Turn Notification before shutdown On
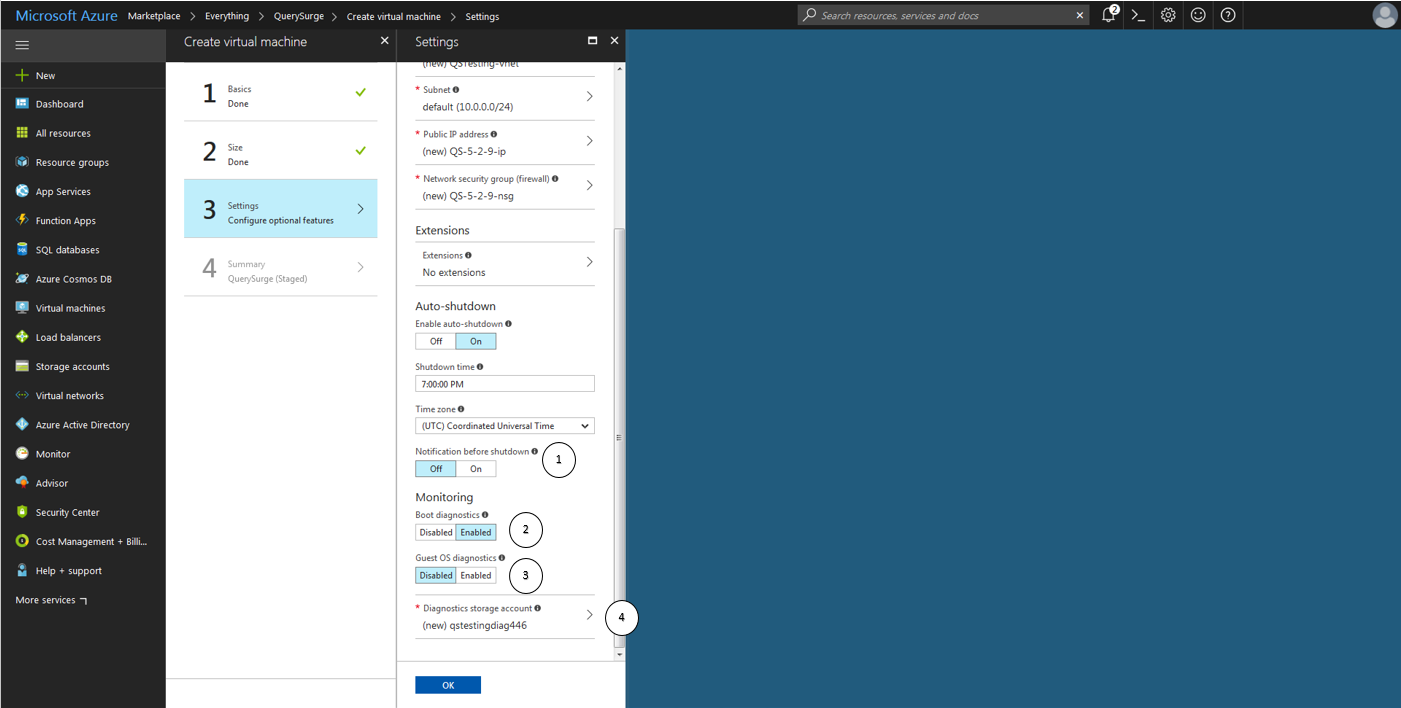The height and width of the screenshot is (708, 1401). tap(476, 468)
